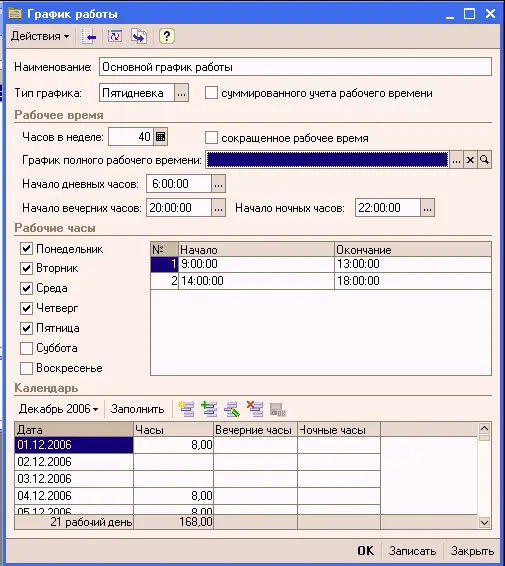Screen dimensions: 505x566
Task: Click the calendar scrollbar down arrow
Action: click(x=484, y=522)
